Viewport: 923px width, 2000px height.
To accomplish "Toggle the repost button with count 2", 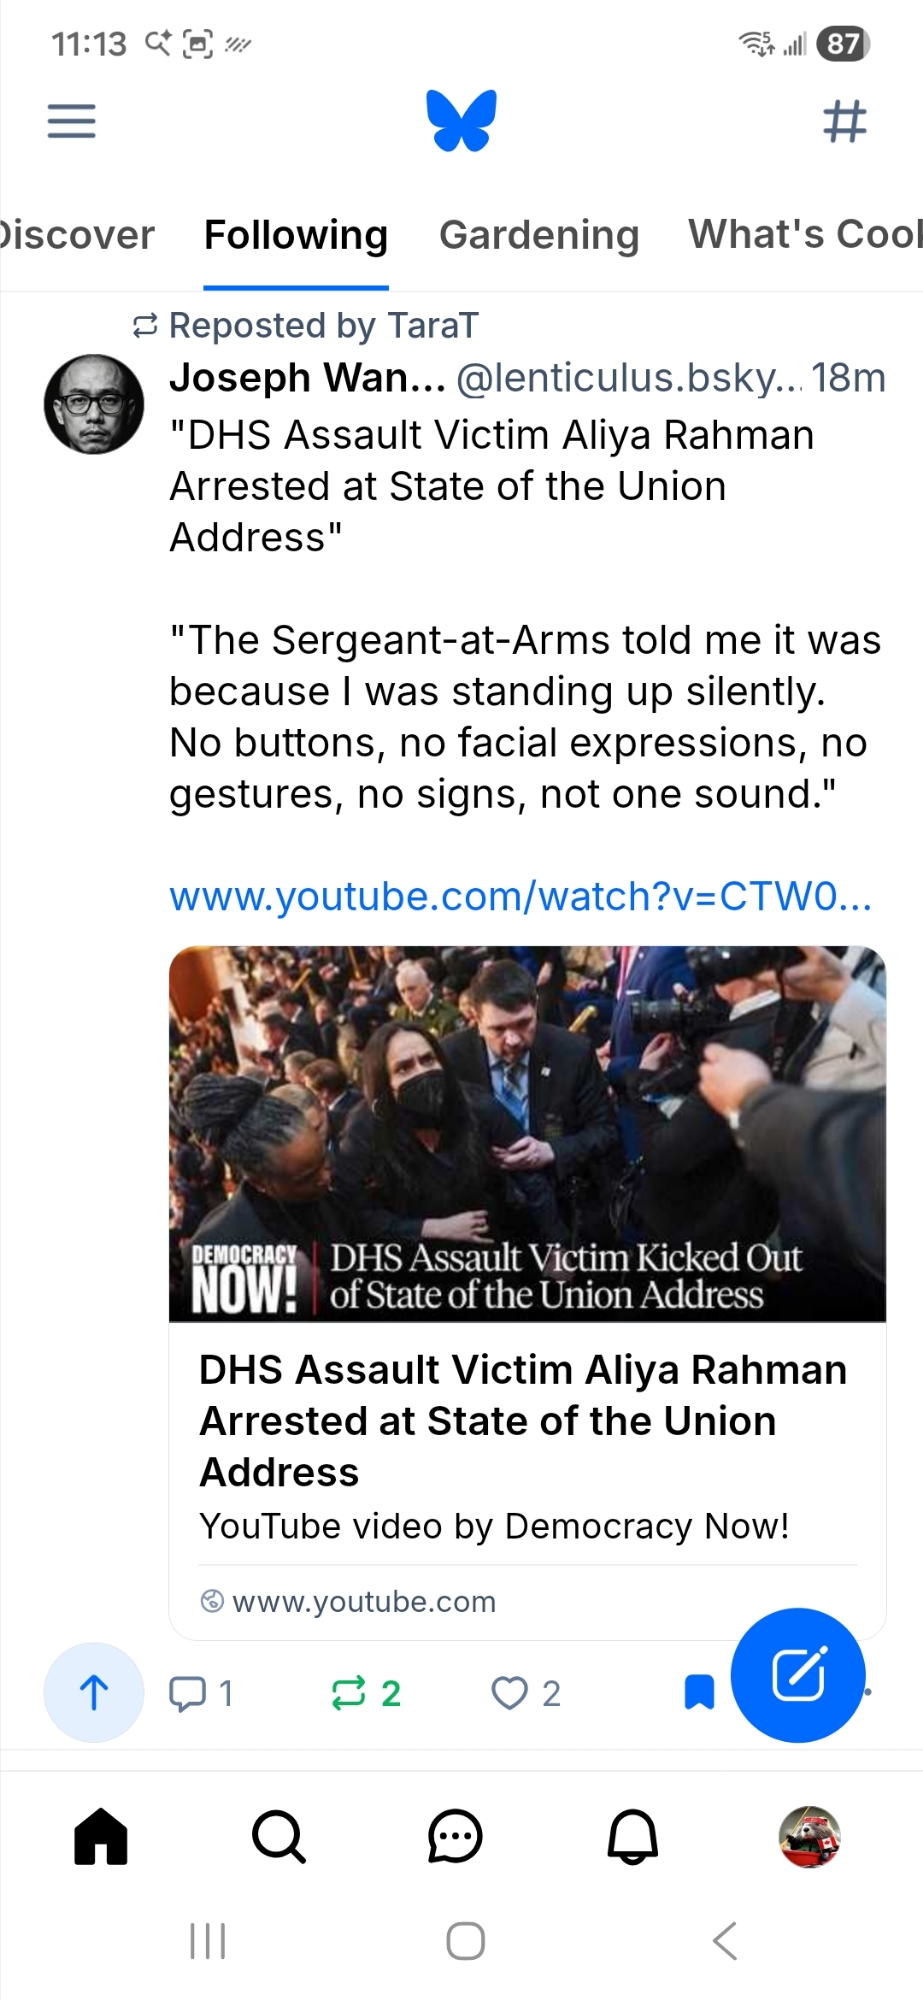I will pos(349,1693).
